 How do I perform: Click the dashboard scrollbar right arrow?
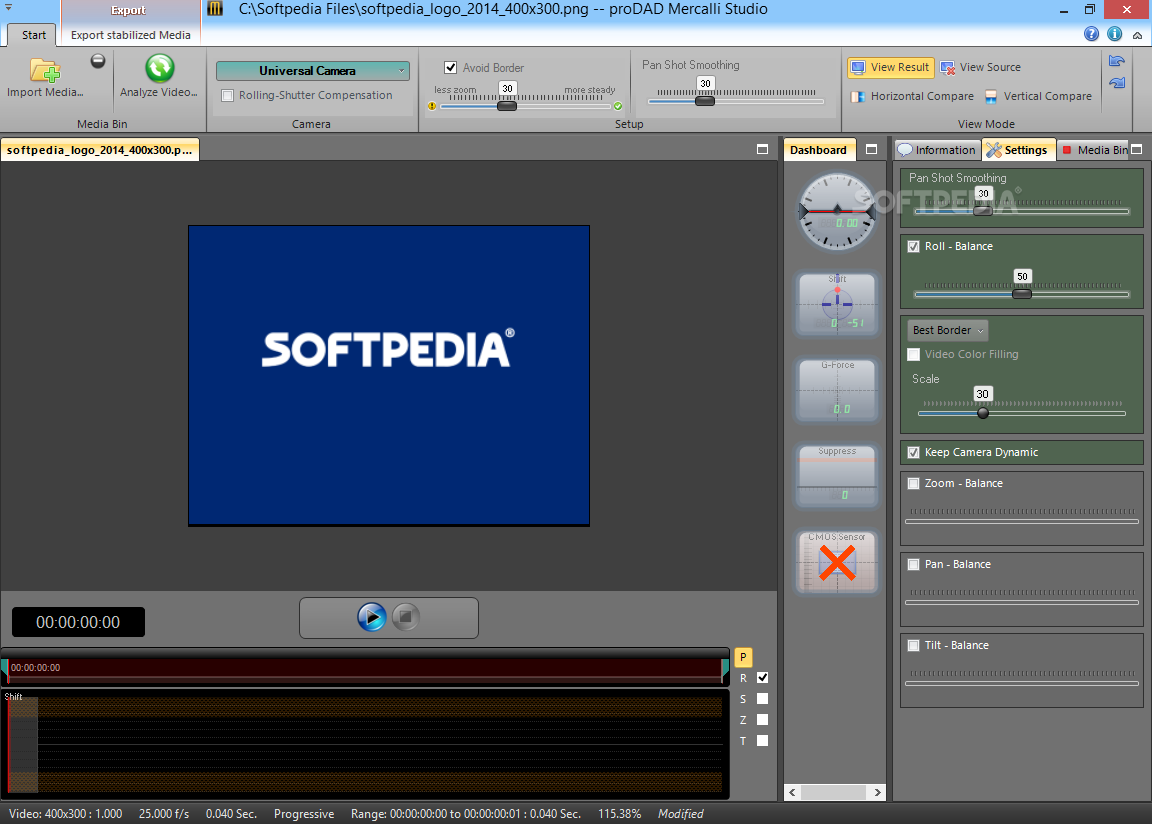click(x=877, y=792)
